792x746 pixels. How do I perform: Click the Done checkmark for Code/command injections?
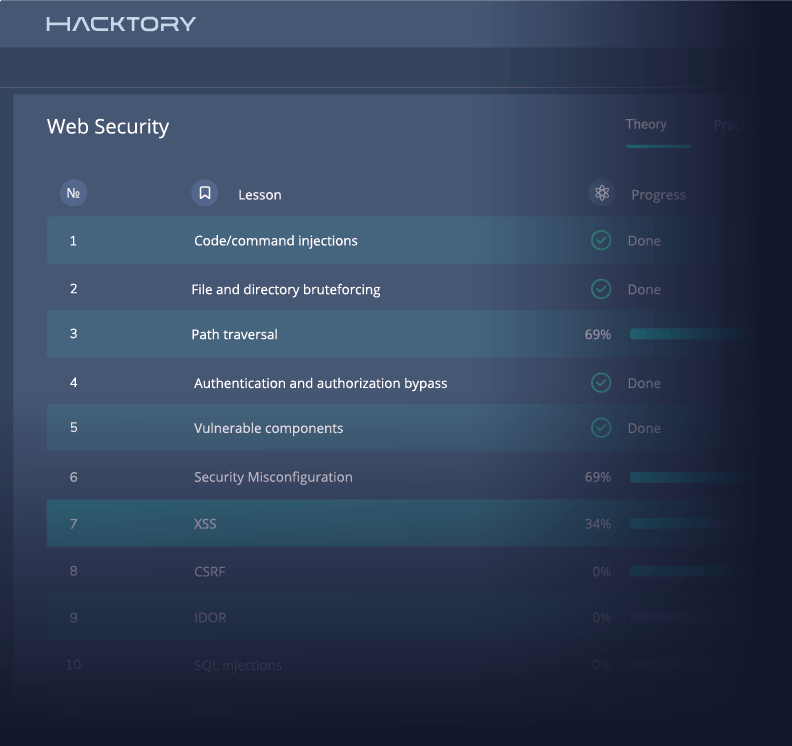[601, 240]
